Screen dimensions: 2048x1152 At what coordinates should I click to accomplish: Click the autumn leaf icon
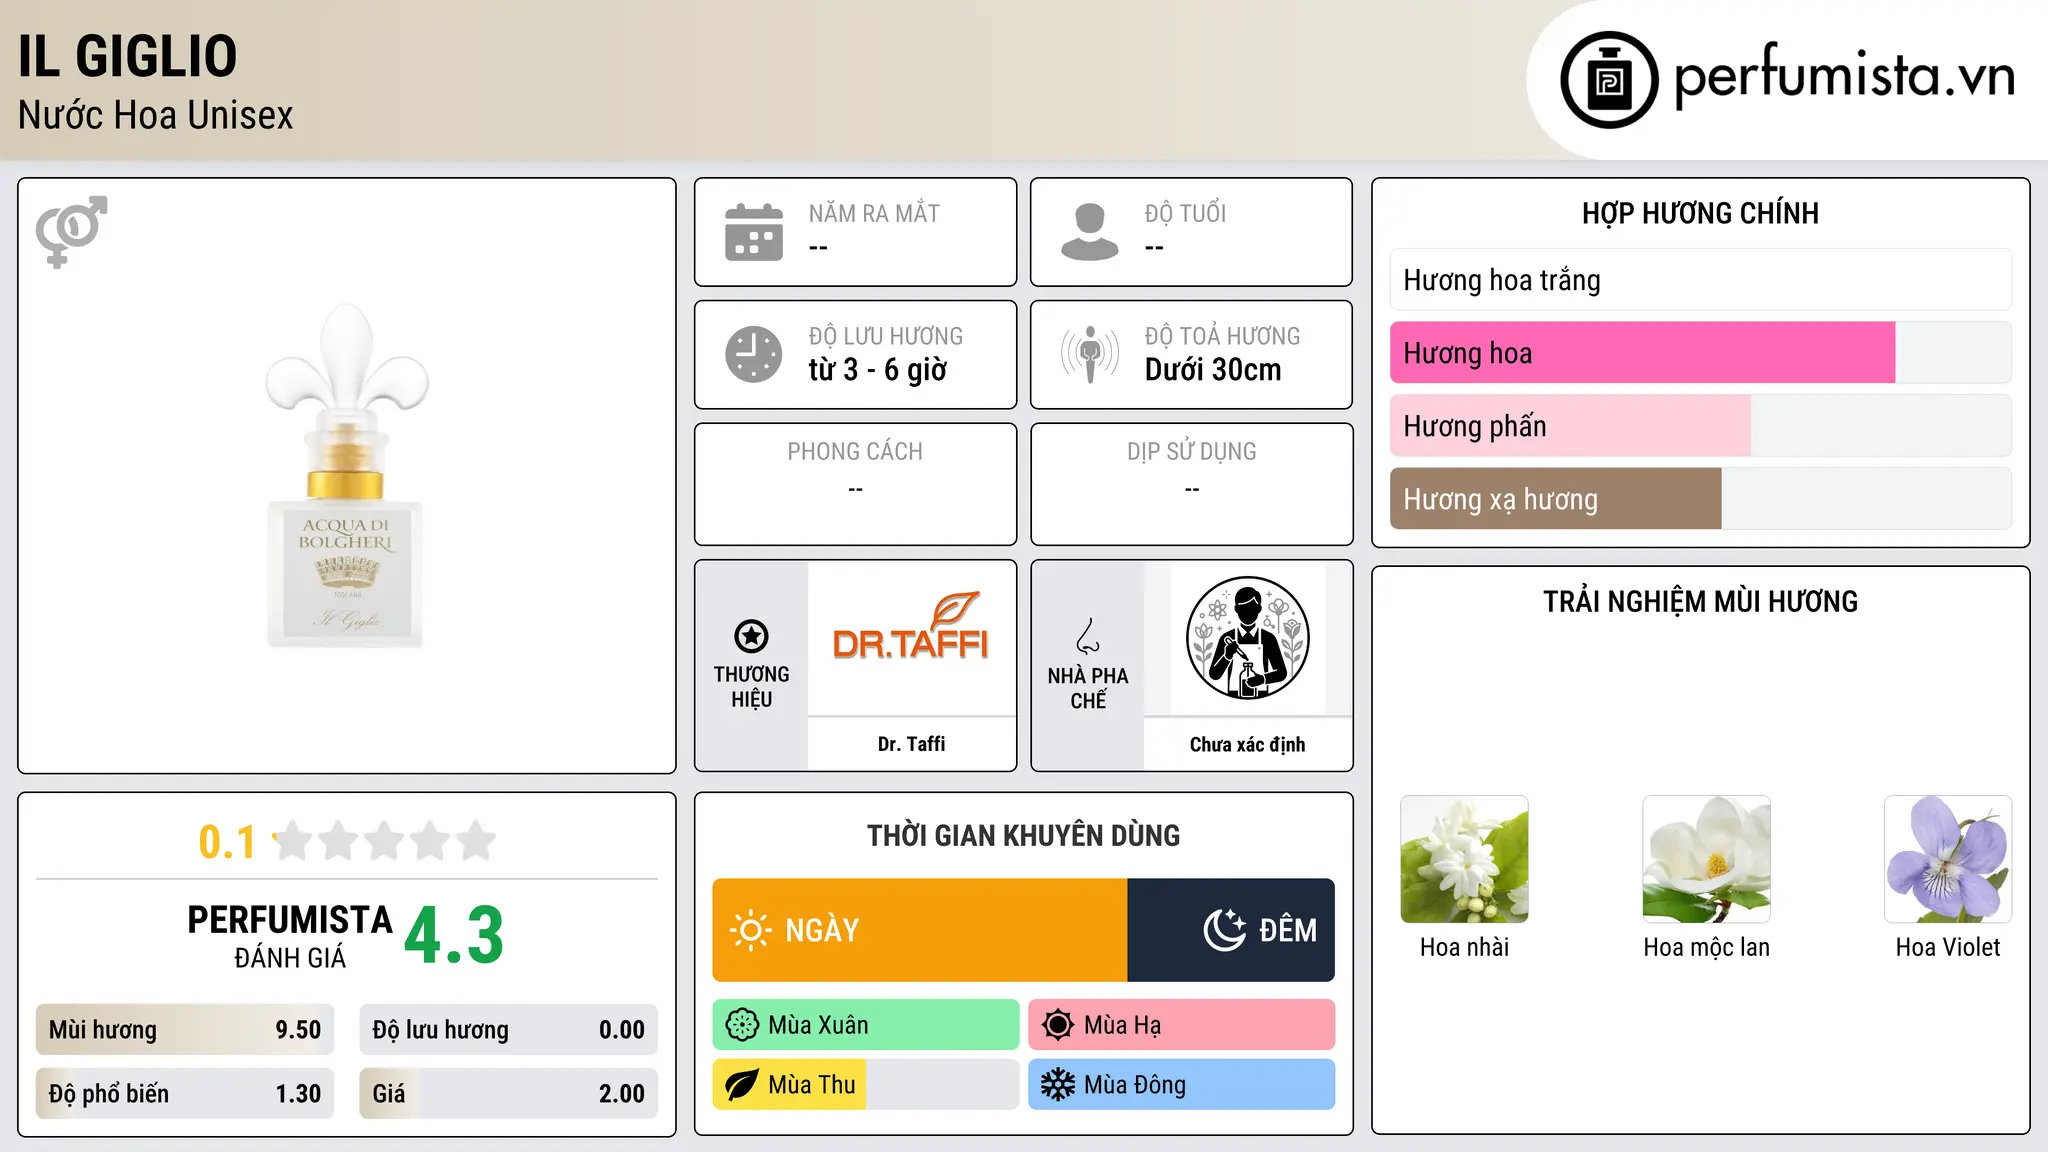point(742,1085)
